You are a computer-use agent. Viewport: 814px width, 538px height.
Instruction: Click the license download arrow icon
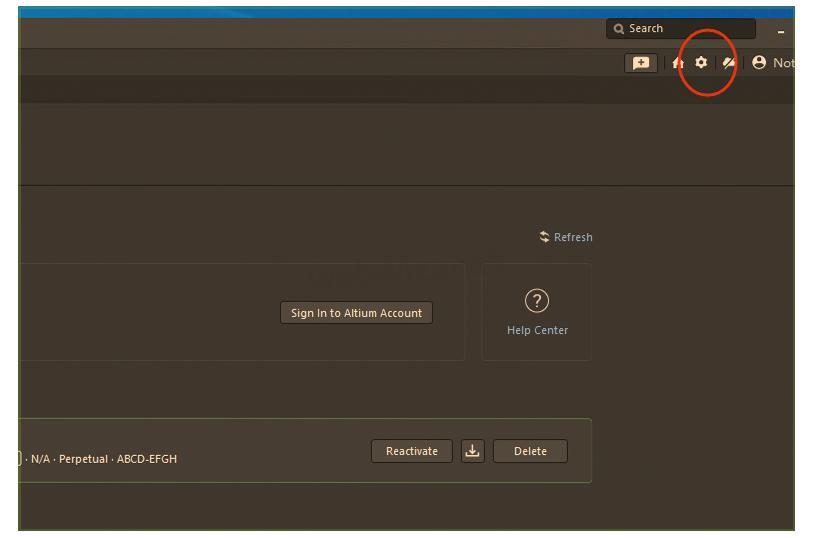click(472, 451)
